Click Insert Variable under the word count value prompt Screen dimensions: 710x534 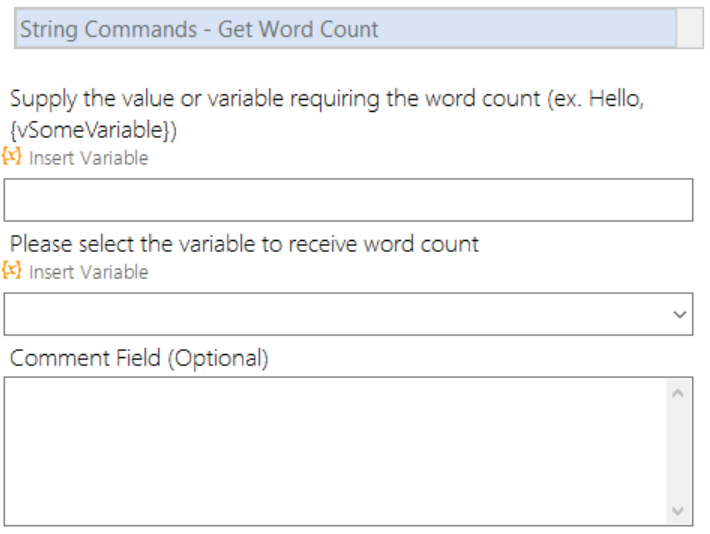(89, 158)
